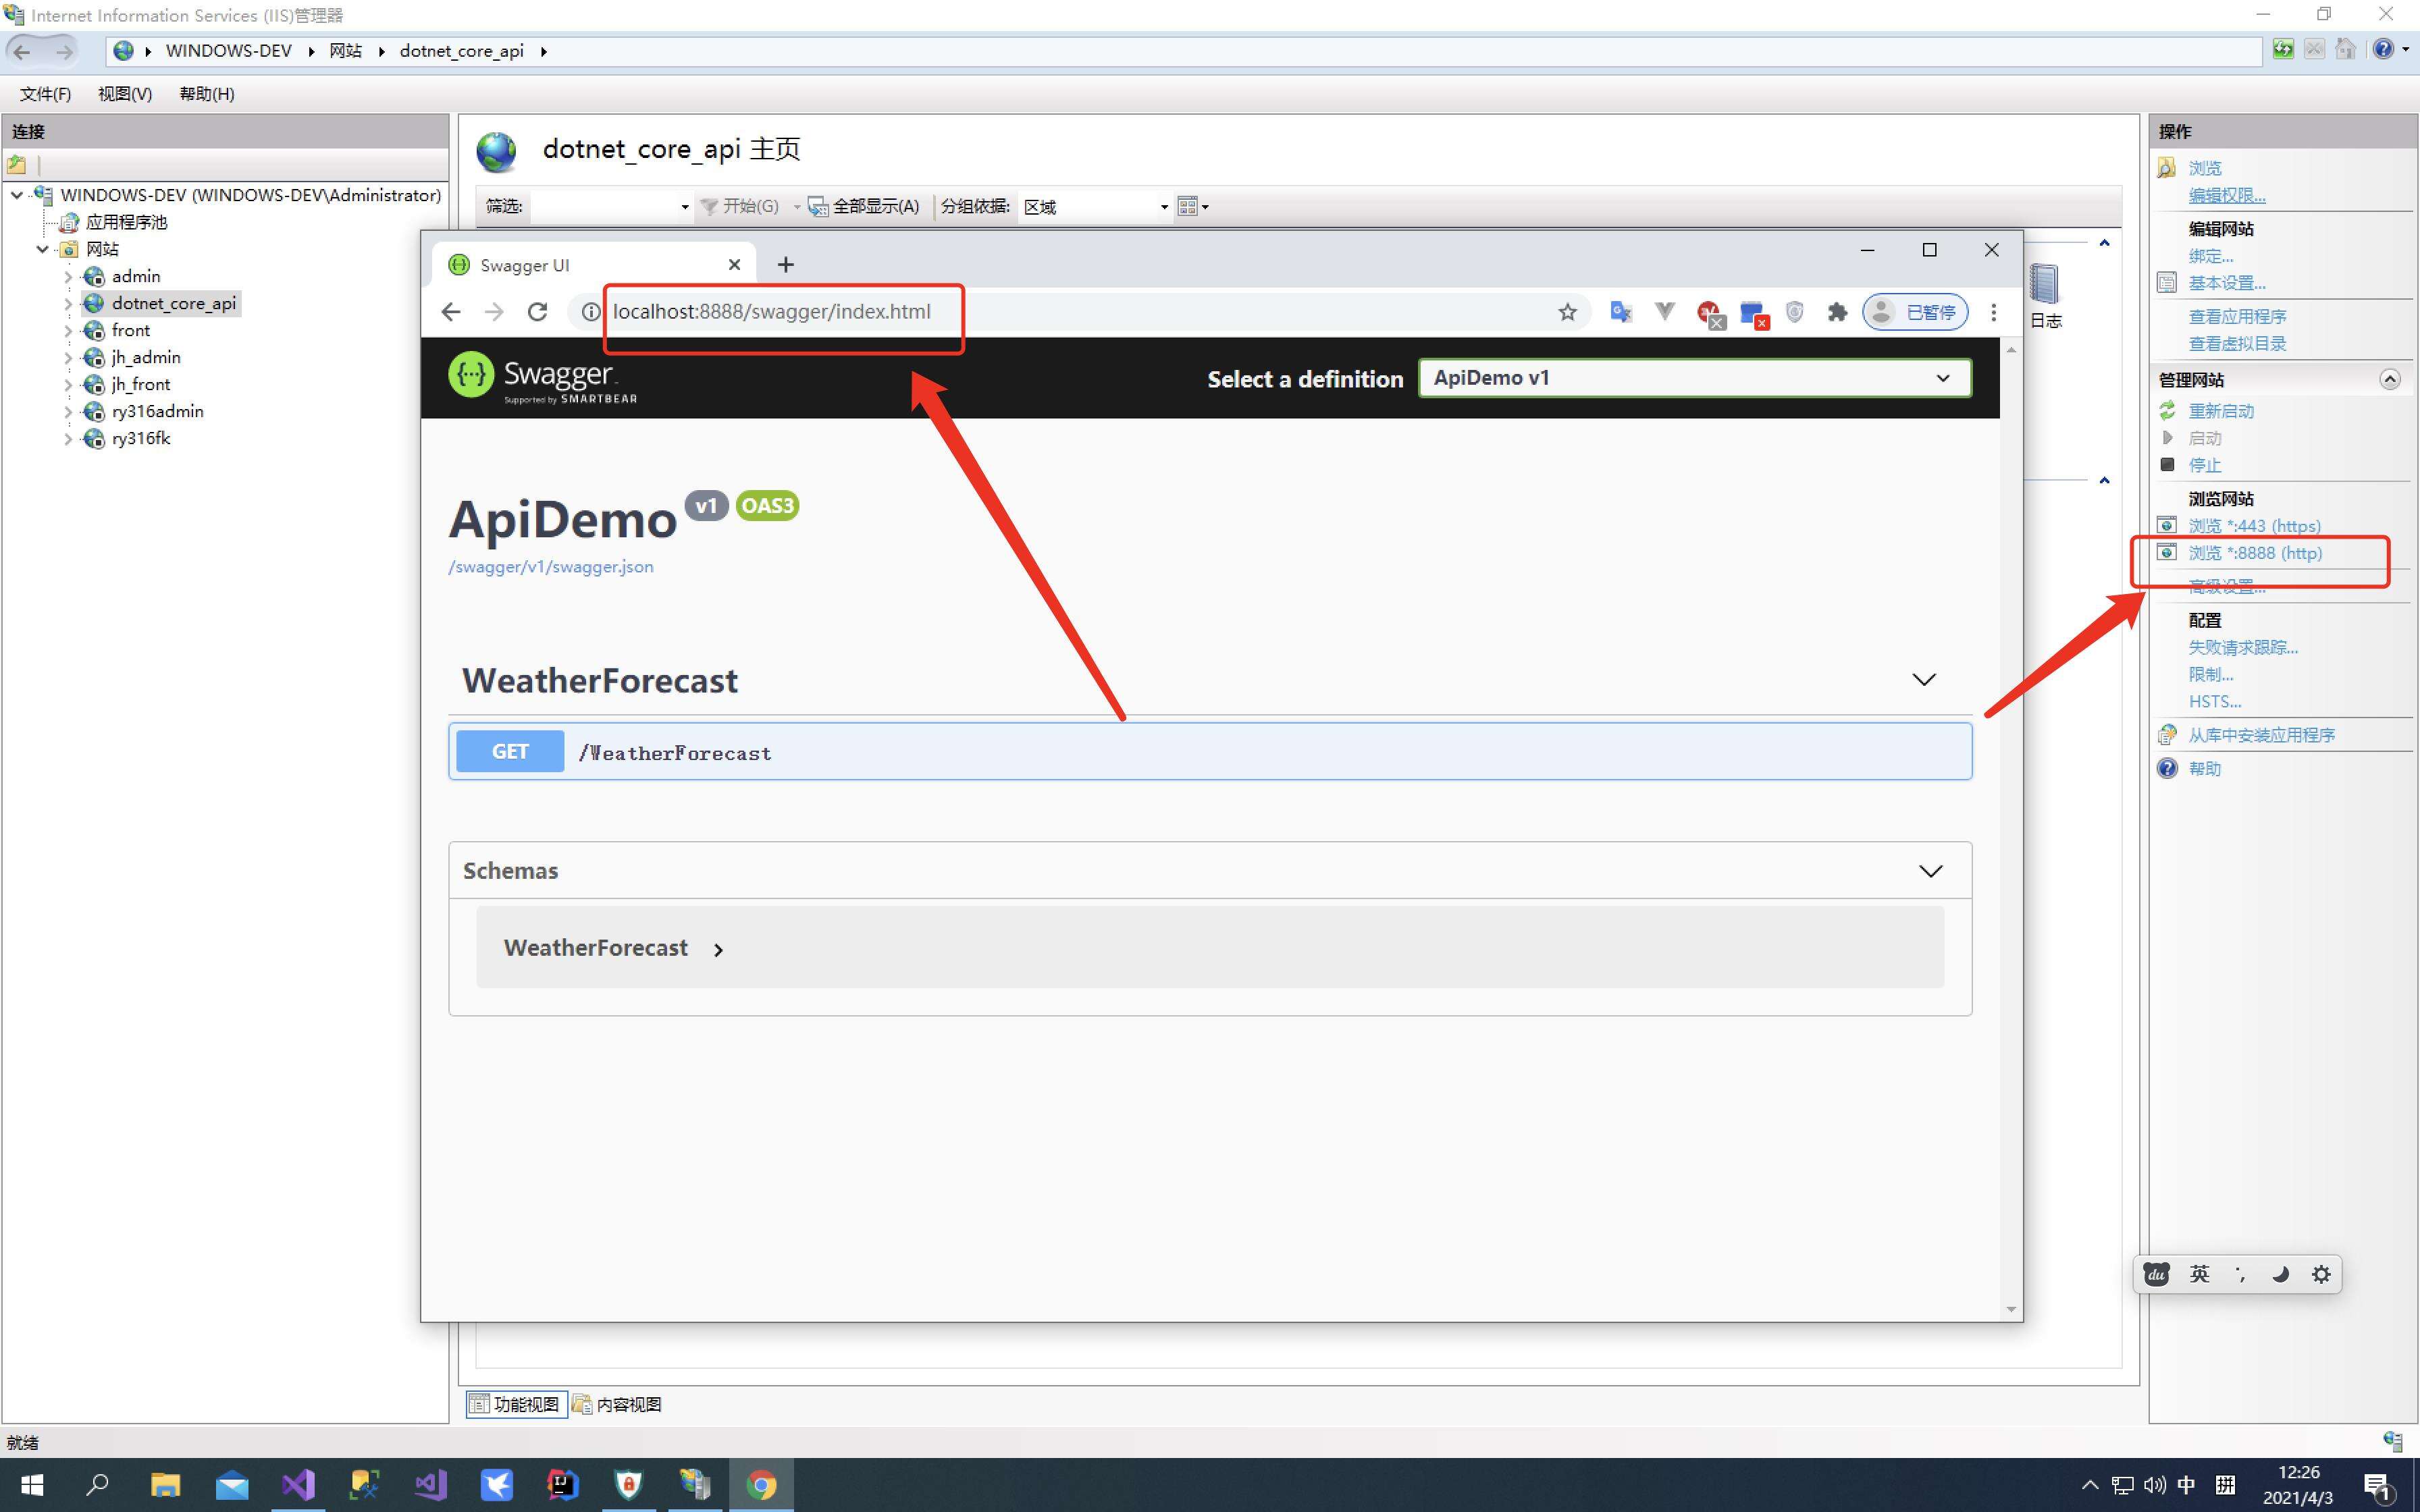Expand the admin site tree node
Screen dimensions: 2420x1512
(68, 277)
